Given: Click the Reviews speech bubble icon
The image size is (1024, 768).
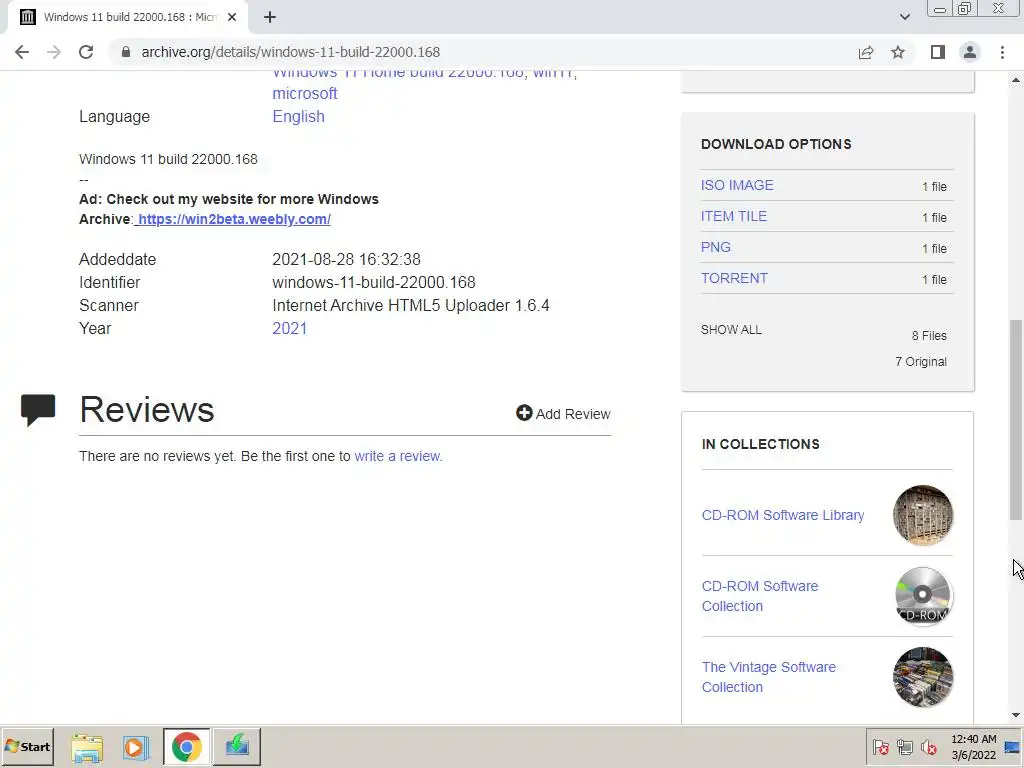Looking at the screenshot, I should tap(38, 410).
